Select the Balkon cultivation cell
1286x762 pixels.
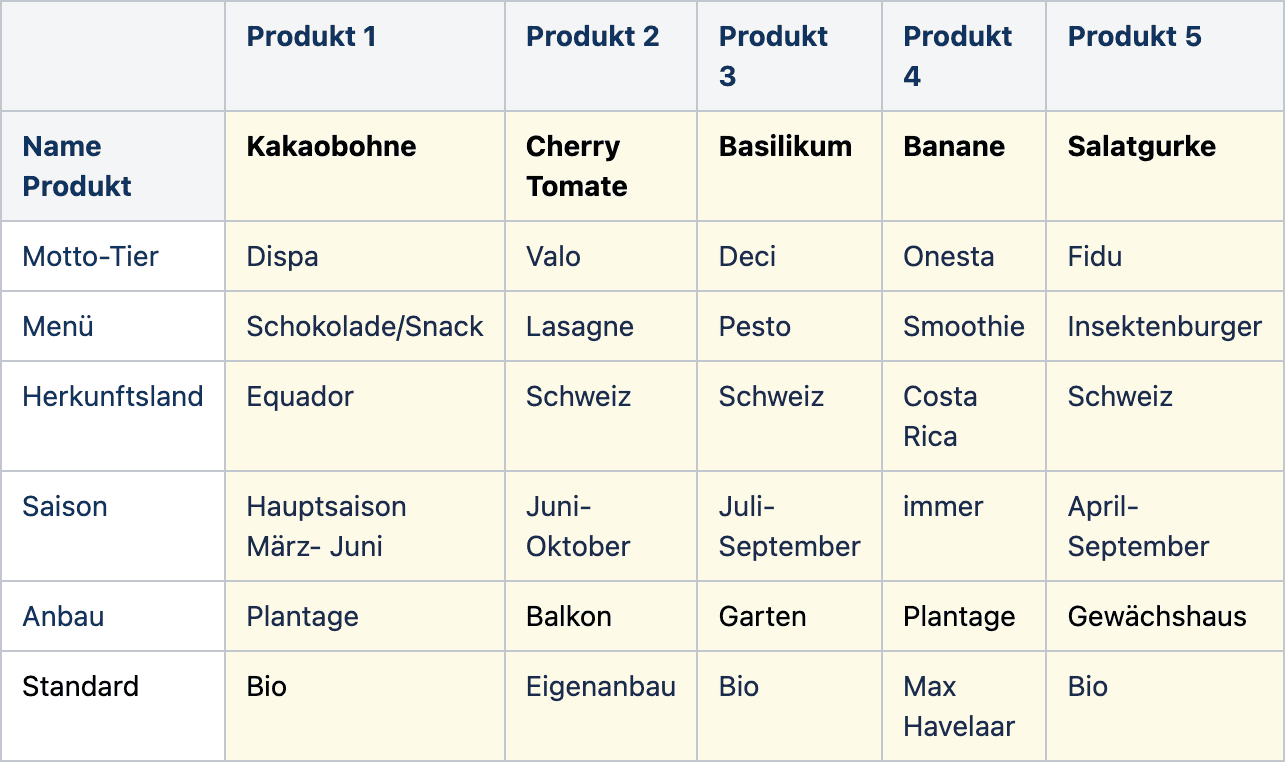(601, 616)
